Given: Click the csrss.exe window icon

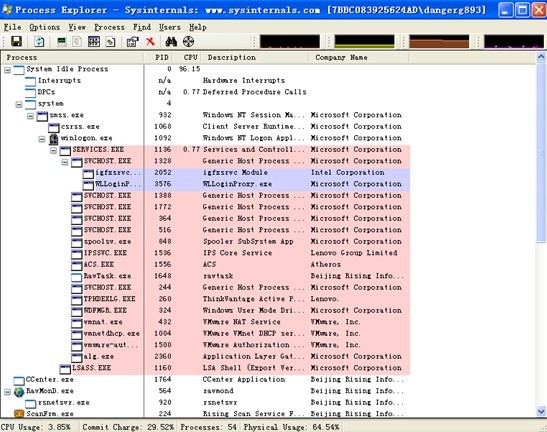Looking at the screenshot, I should (x=54, y=127).
